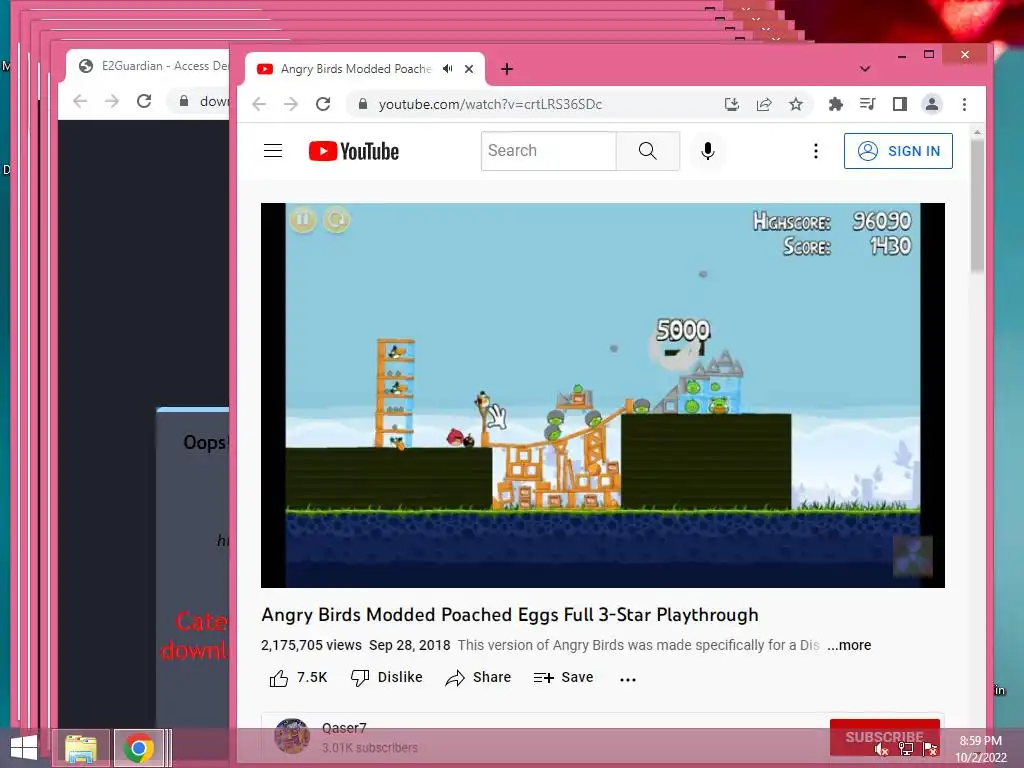Click the lock icon in the E2Guardian window address bar
This screenshot has height=768, width=1024.
(184, 101)
